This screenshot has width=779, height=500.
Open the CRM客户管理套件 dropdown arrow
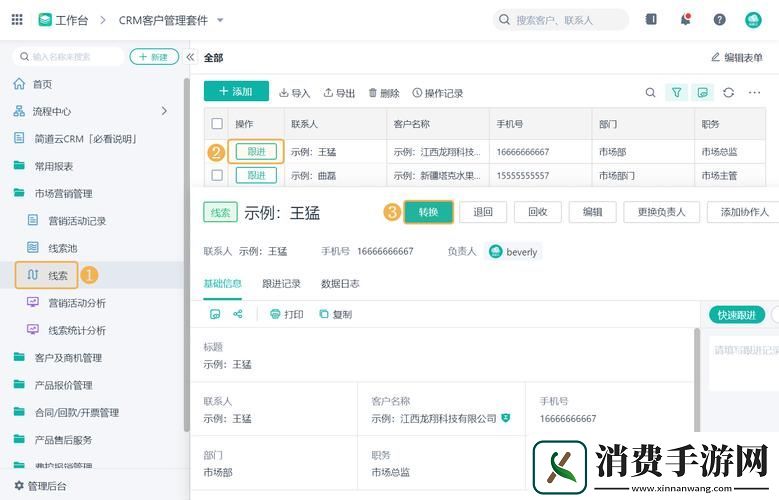click(220, 20)
